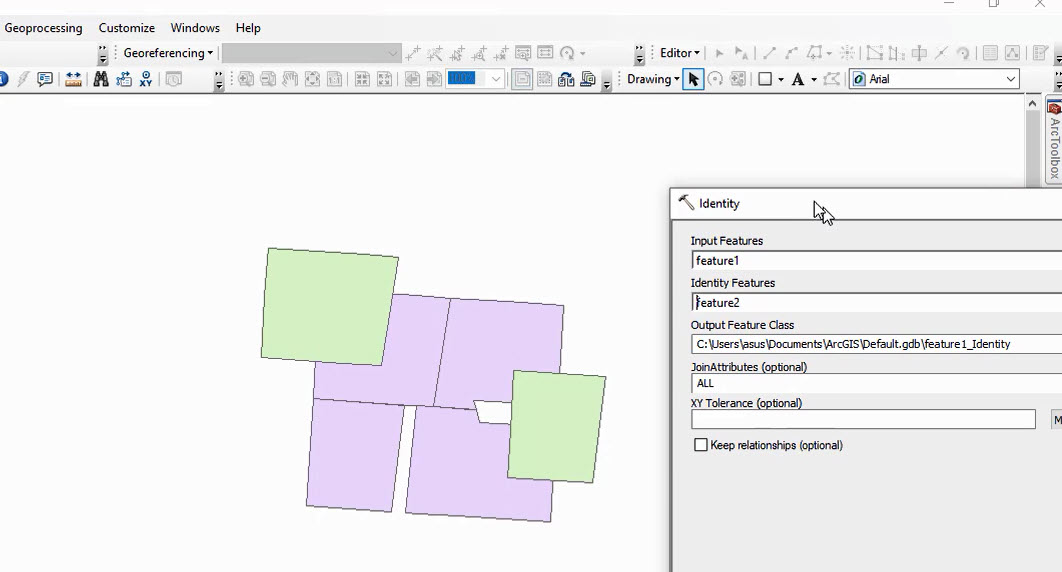
Task: Open the HTML Popup tool
Action: (45, 79)
